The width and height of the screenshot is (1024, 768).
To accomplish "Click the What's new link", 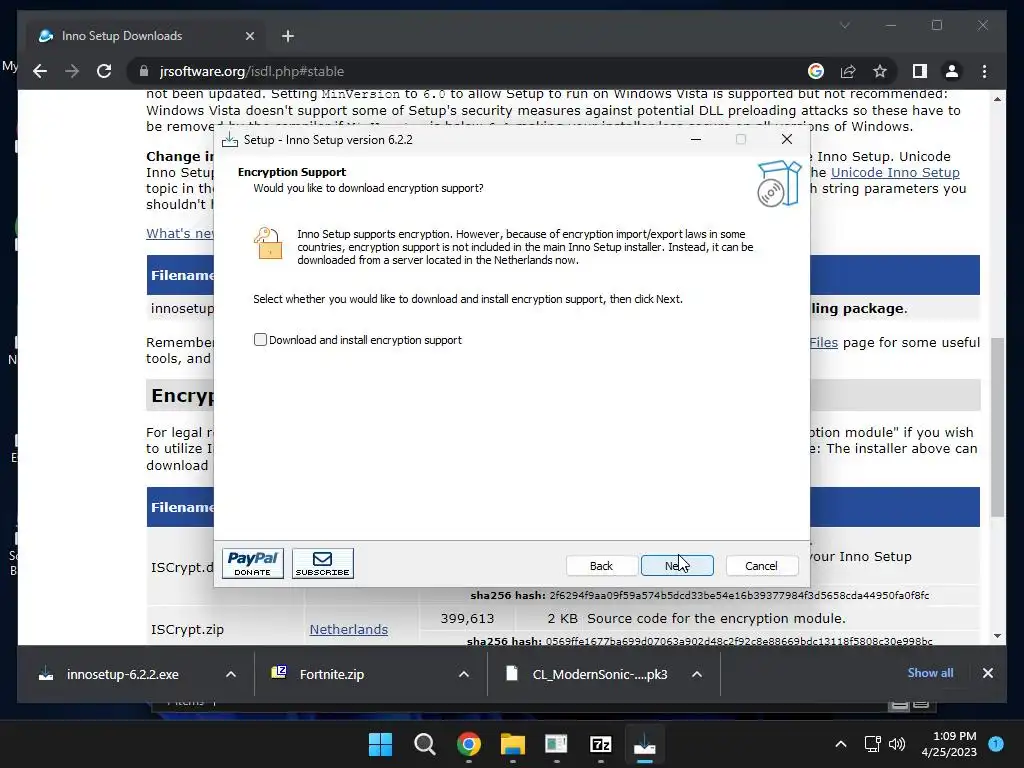I will tap(180, 233).
